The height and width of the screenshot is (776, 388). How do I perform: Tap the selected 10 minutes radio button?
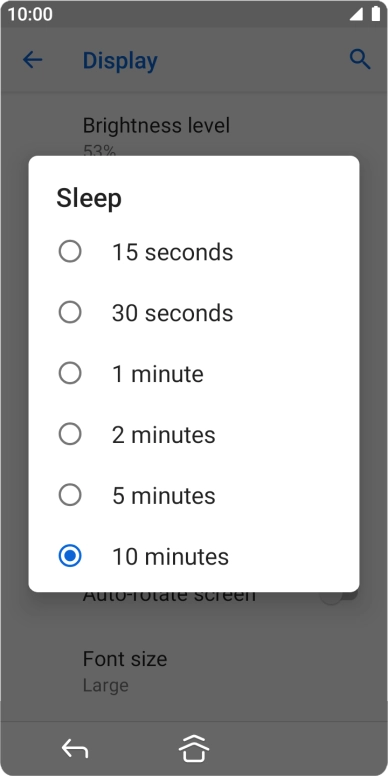point(70,556)
